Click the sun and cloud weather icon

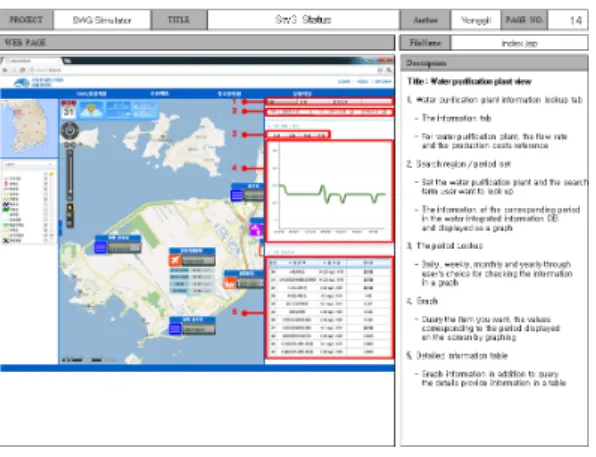(x=91, y=109)
